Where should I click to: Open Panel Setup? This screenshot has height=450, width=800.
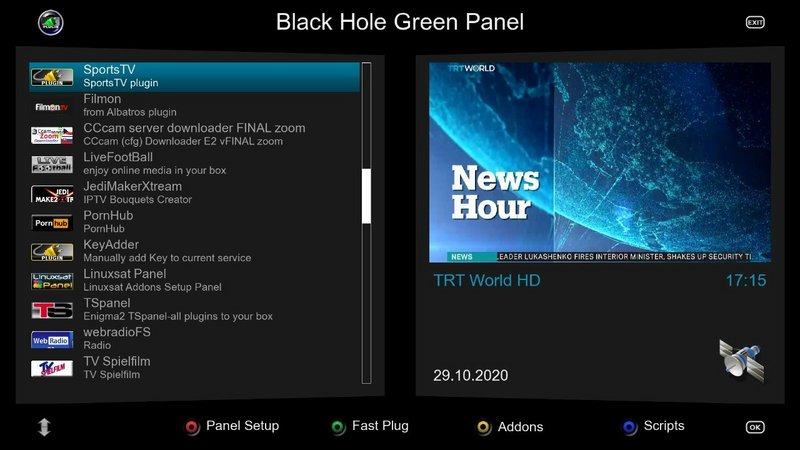click(x=242, y=426)
